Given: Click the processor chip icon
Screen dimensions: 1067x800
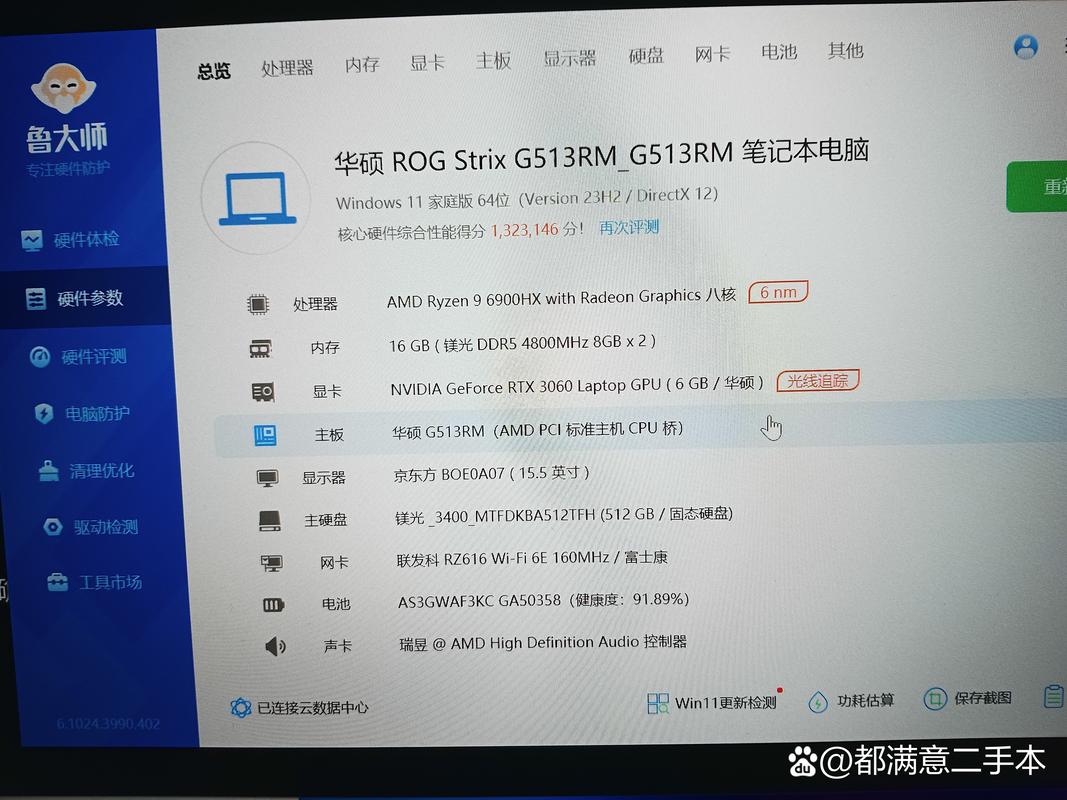Looking at the screenshot, I should click(x=258, y=304).
